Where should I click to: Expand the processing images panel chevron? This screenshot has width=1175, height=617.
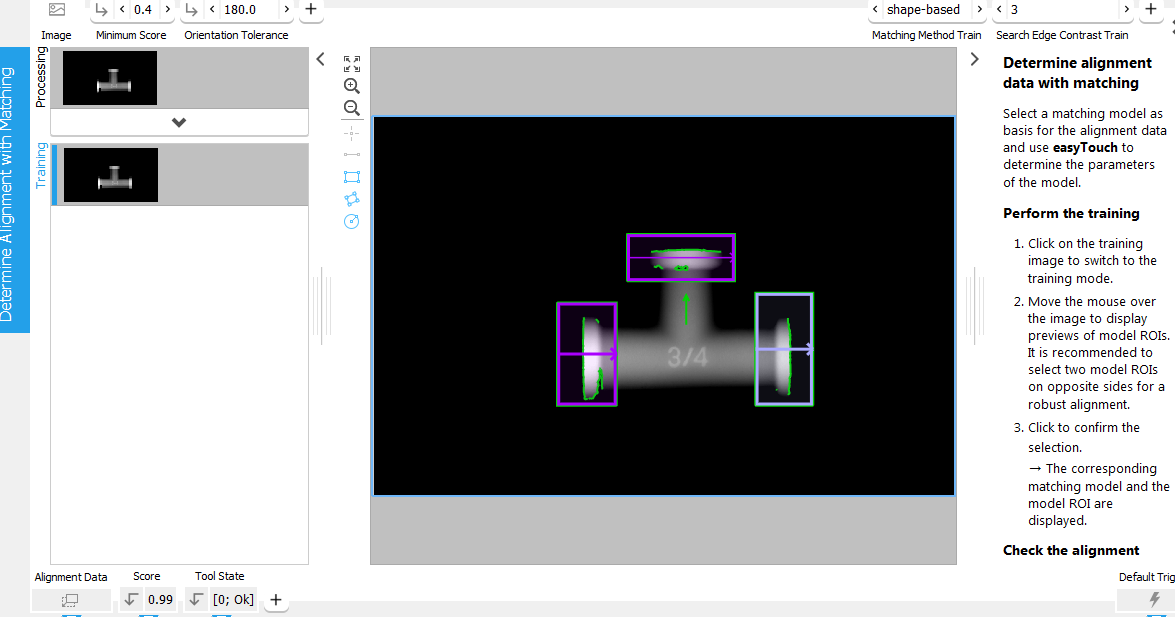tap(179, 122)
